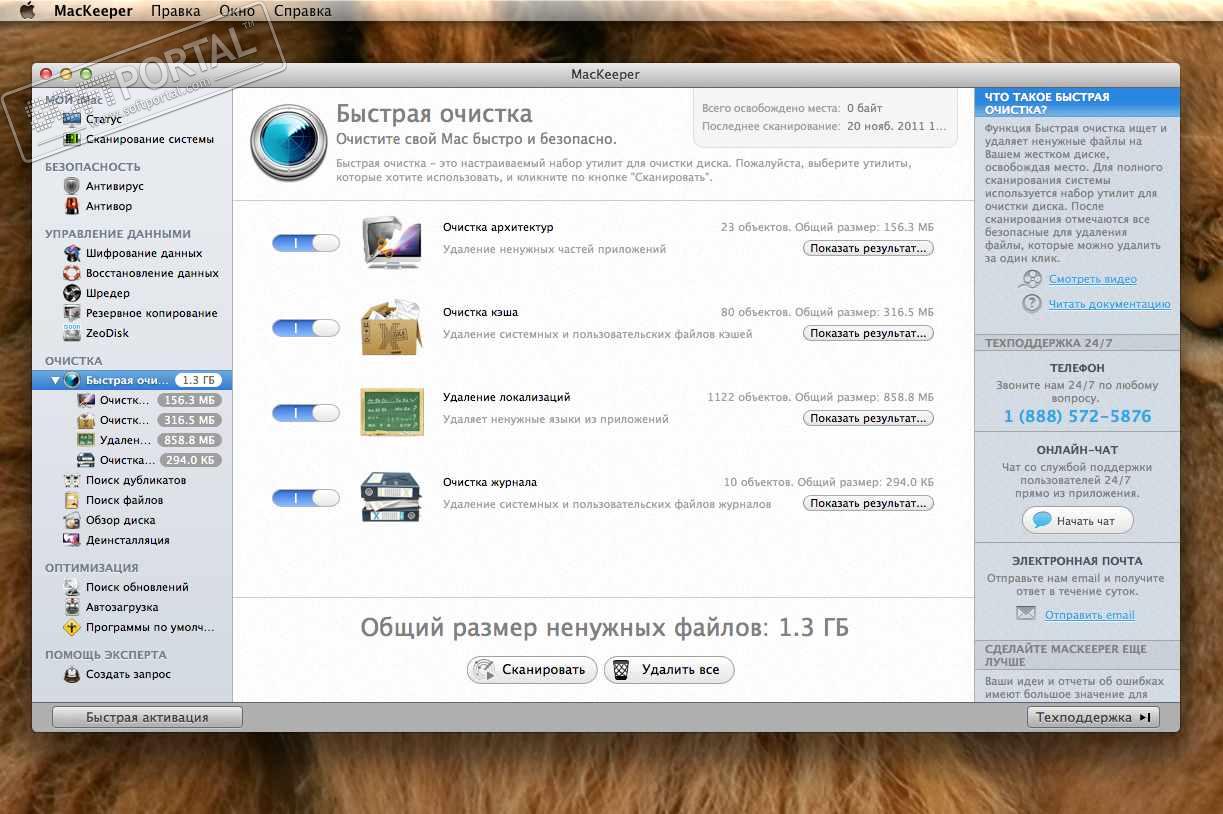This screenshot has height=814, width=1223.
Task: Click the large radar Быстрая очистка icon
Action: (x=288, y=142)
